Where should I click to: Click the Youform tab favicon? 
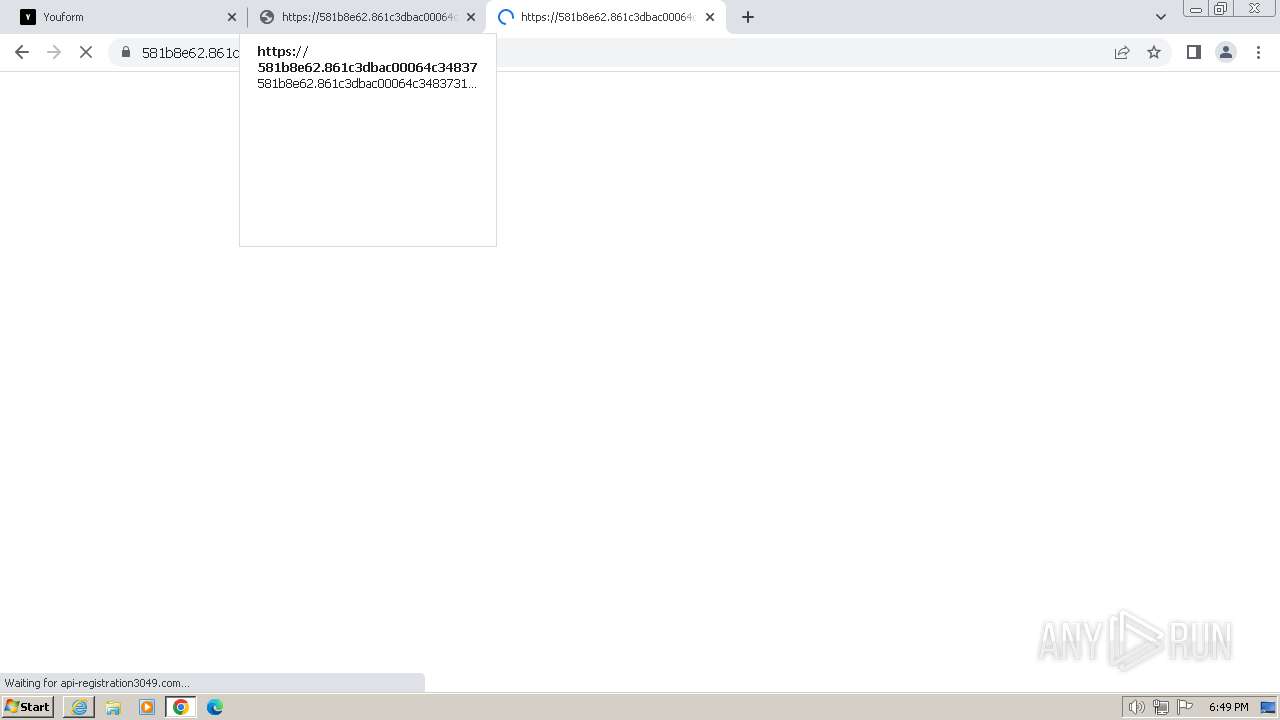28,17
